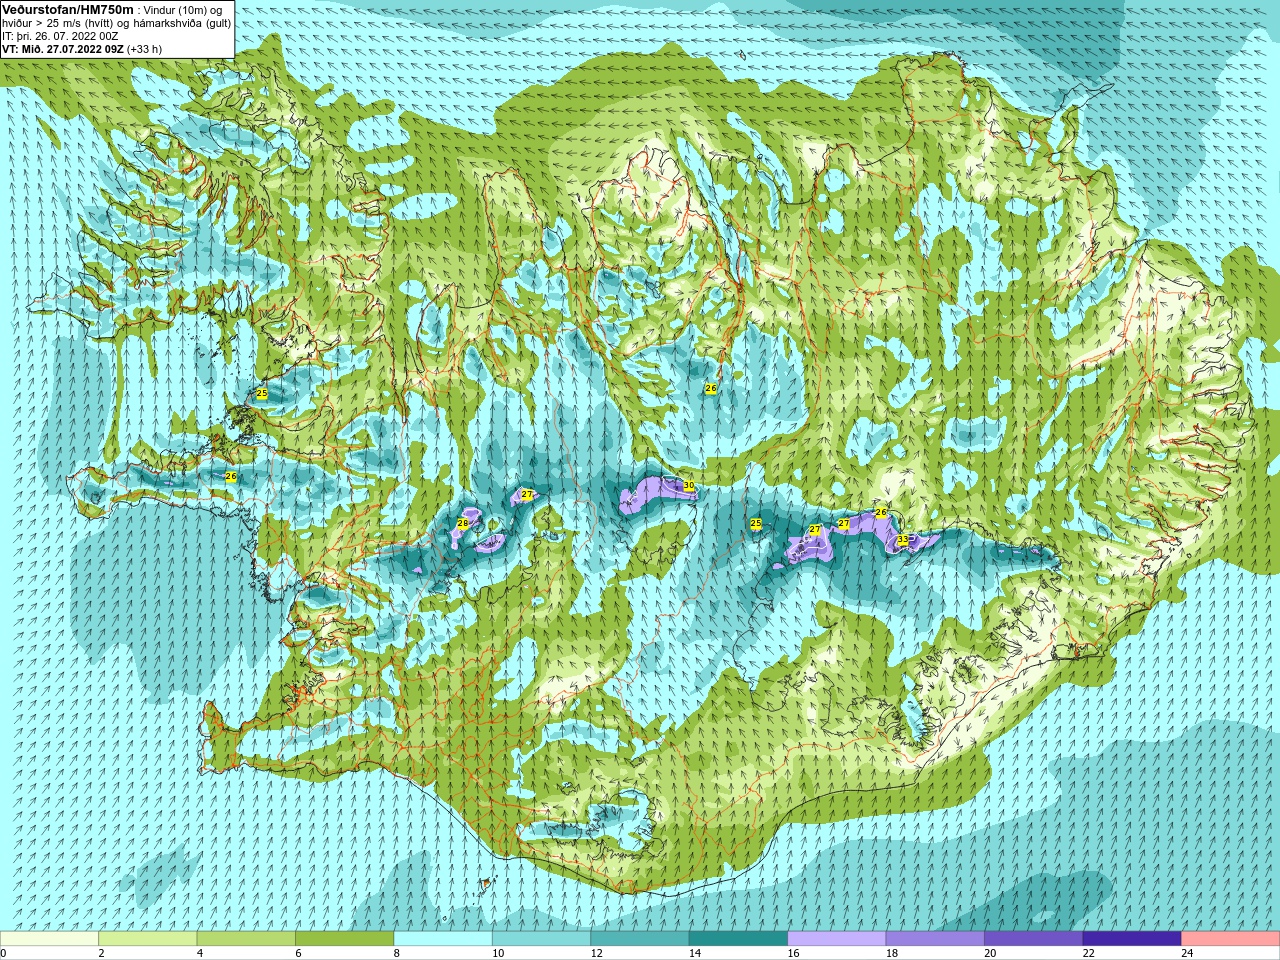Viewport: 1280px width, 960px height.
Task: Click legend scale value '10'
Action: 498,953
